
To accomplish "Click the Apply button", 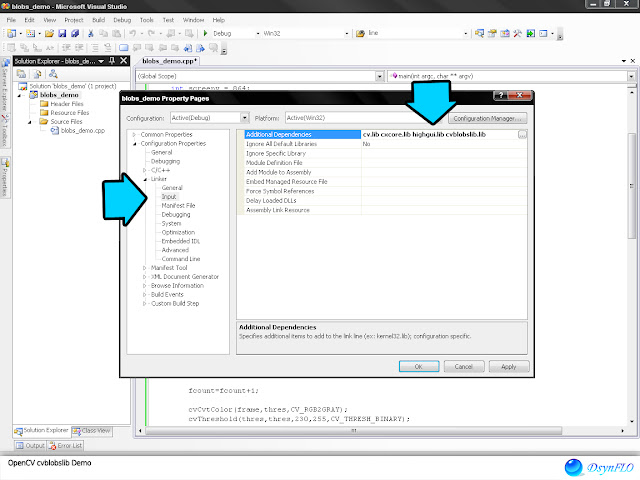I will coord(509,367).
